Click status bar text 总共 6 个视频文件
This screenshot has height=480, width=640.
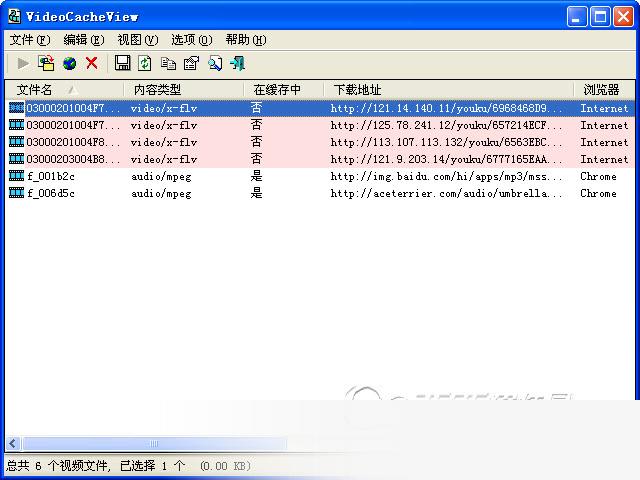pos(58,466)
